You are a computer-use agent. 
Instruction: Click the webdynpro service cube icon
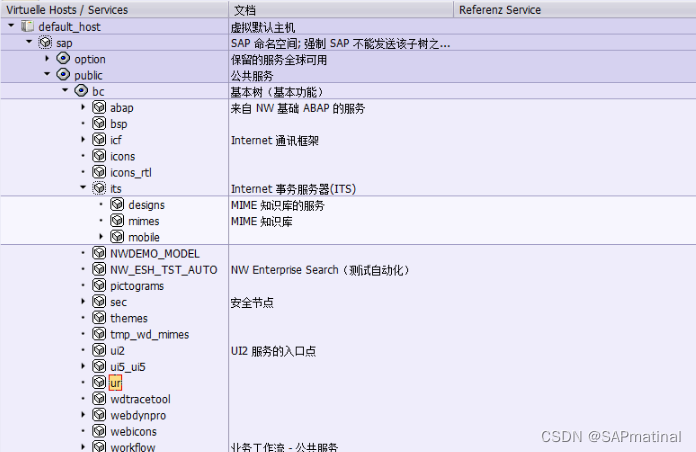tap(99, 415)
